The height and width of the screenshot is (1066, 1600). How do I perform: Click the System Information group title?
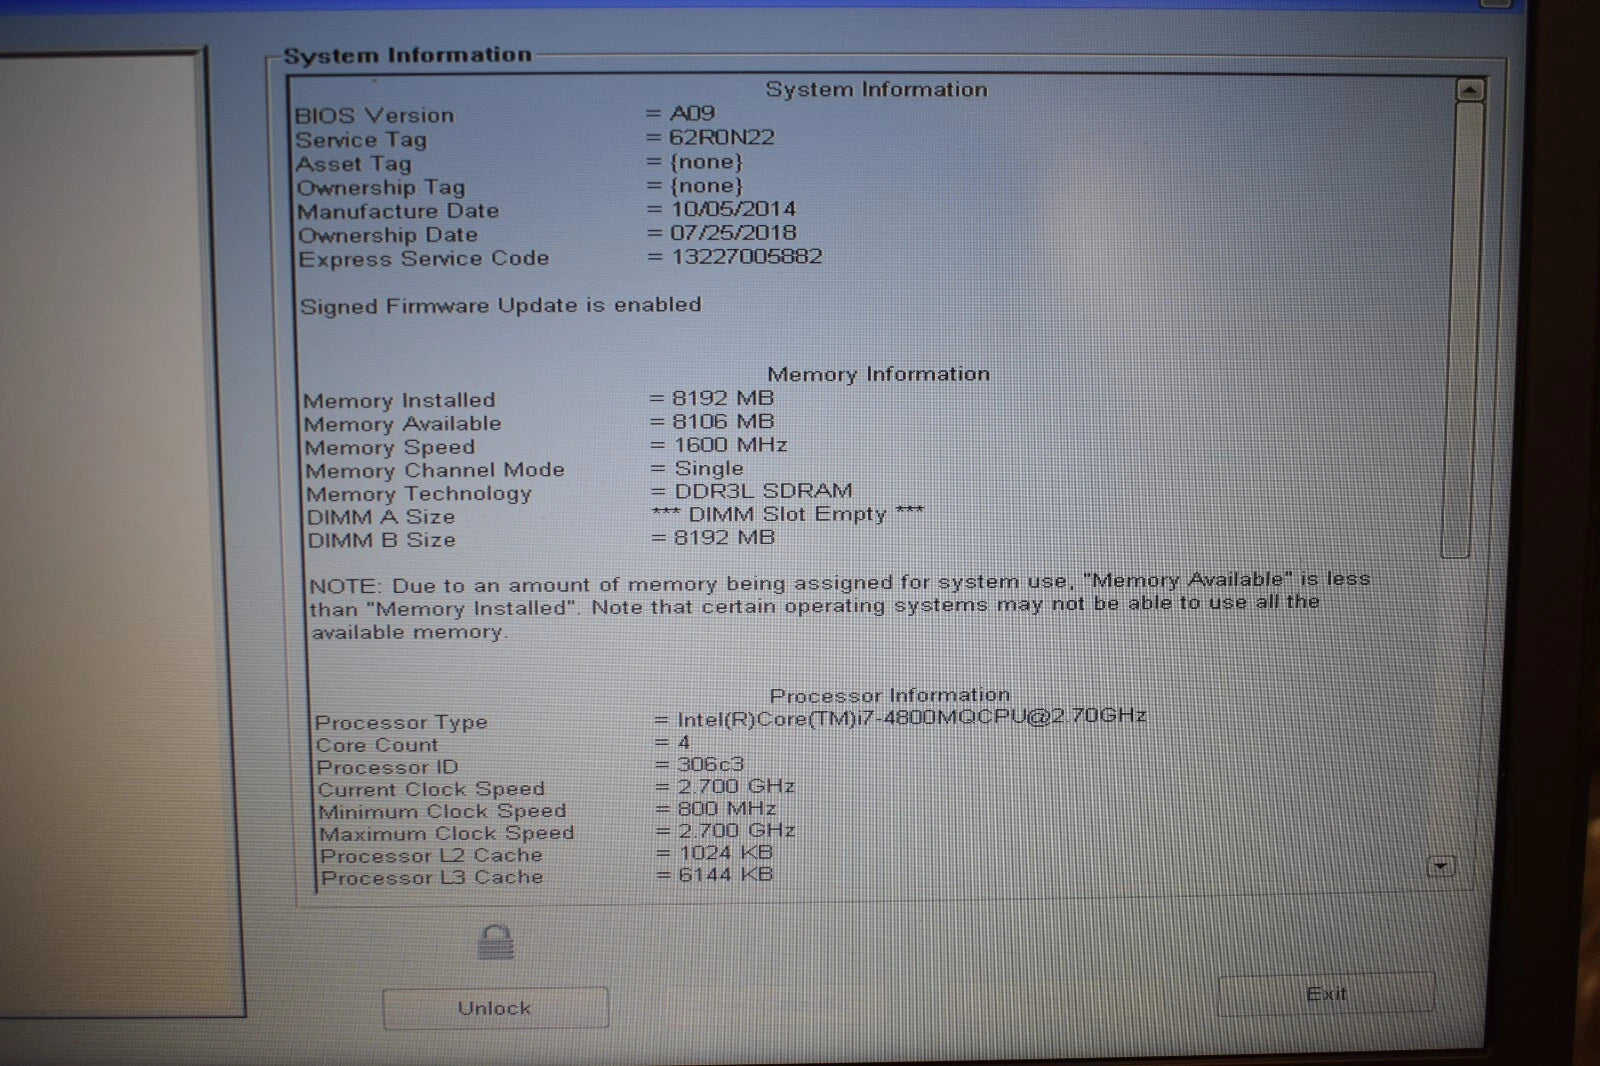(407, 55)
